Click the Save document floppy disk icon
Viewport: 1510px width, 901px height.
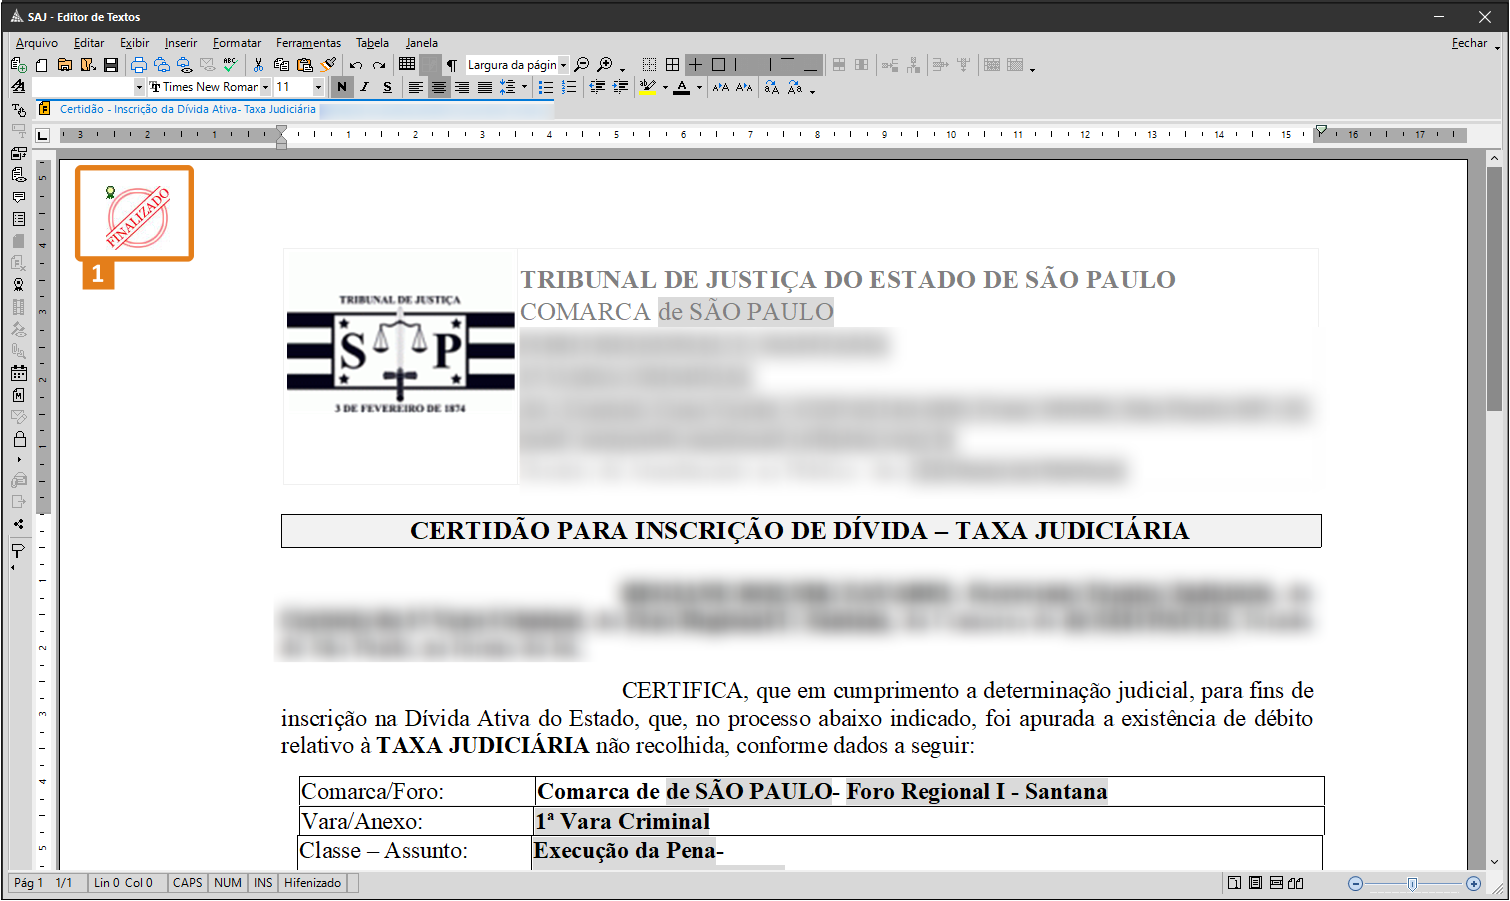tap(111, 65)
